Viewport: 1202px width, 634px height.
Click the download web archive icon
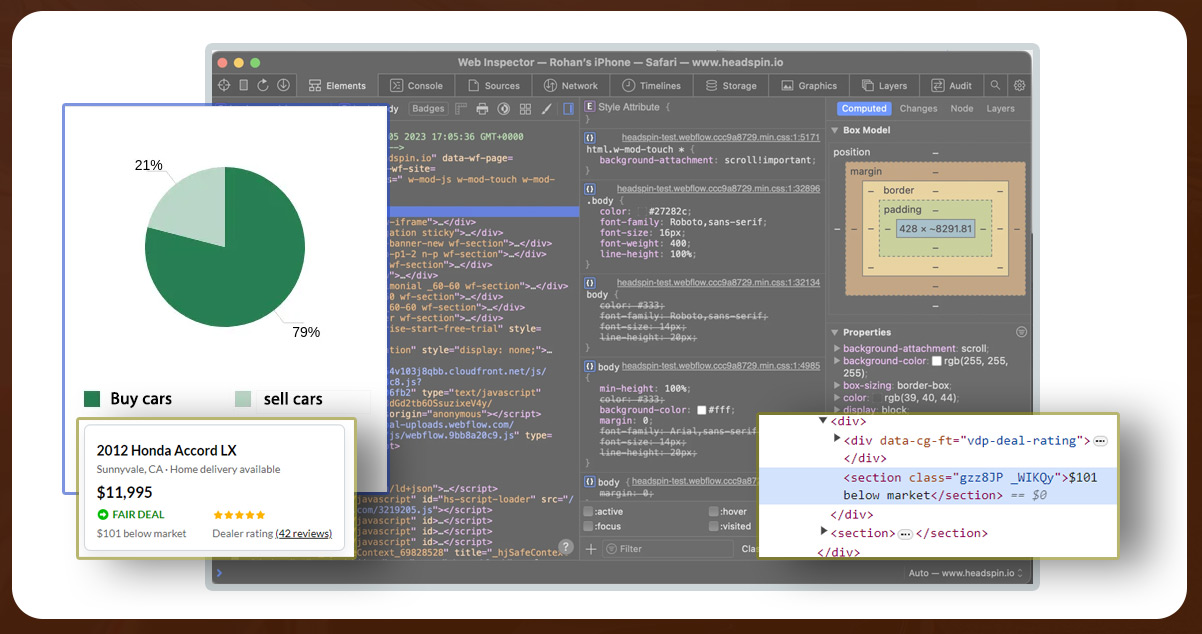coord(284,86)
